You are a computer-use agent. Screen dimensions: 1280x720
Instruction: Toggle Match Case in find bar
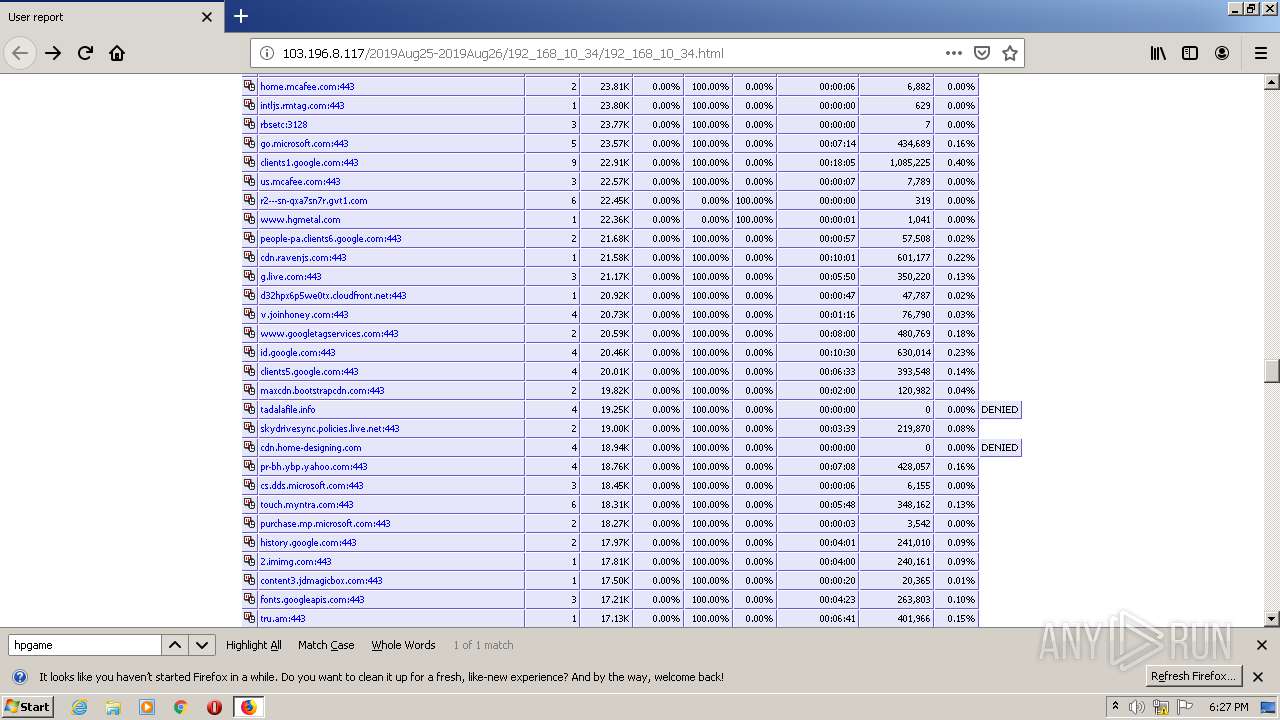coord(326,645)
